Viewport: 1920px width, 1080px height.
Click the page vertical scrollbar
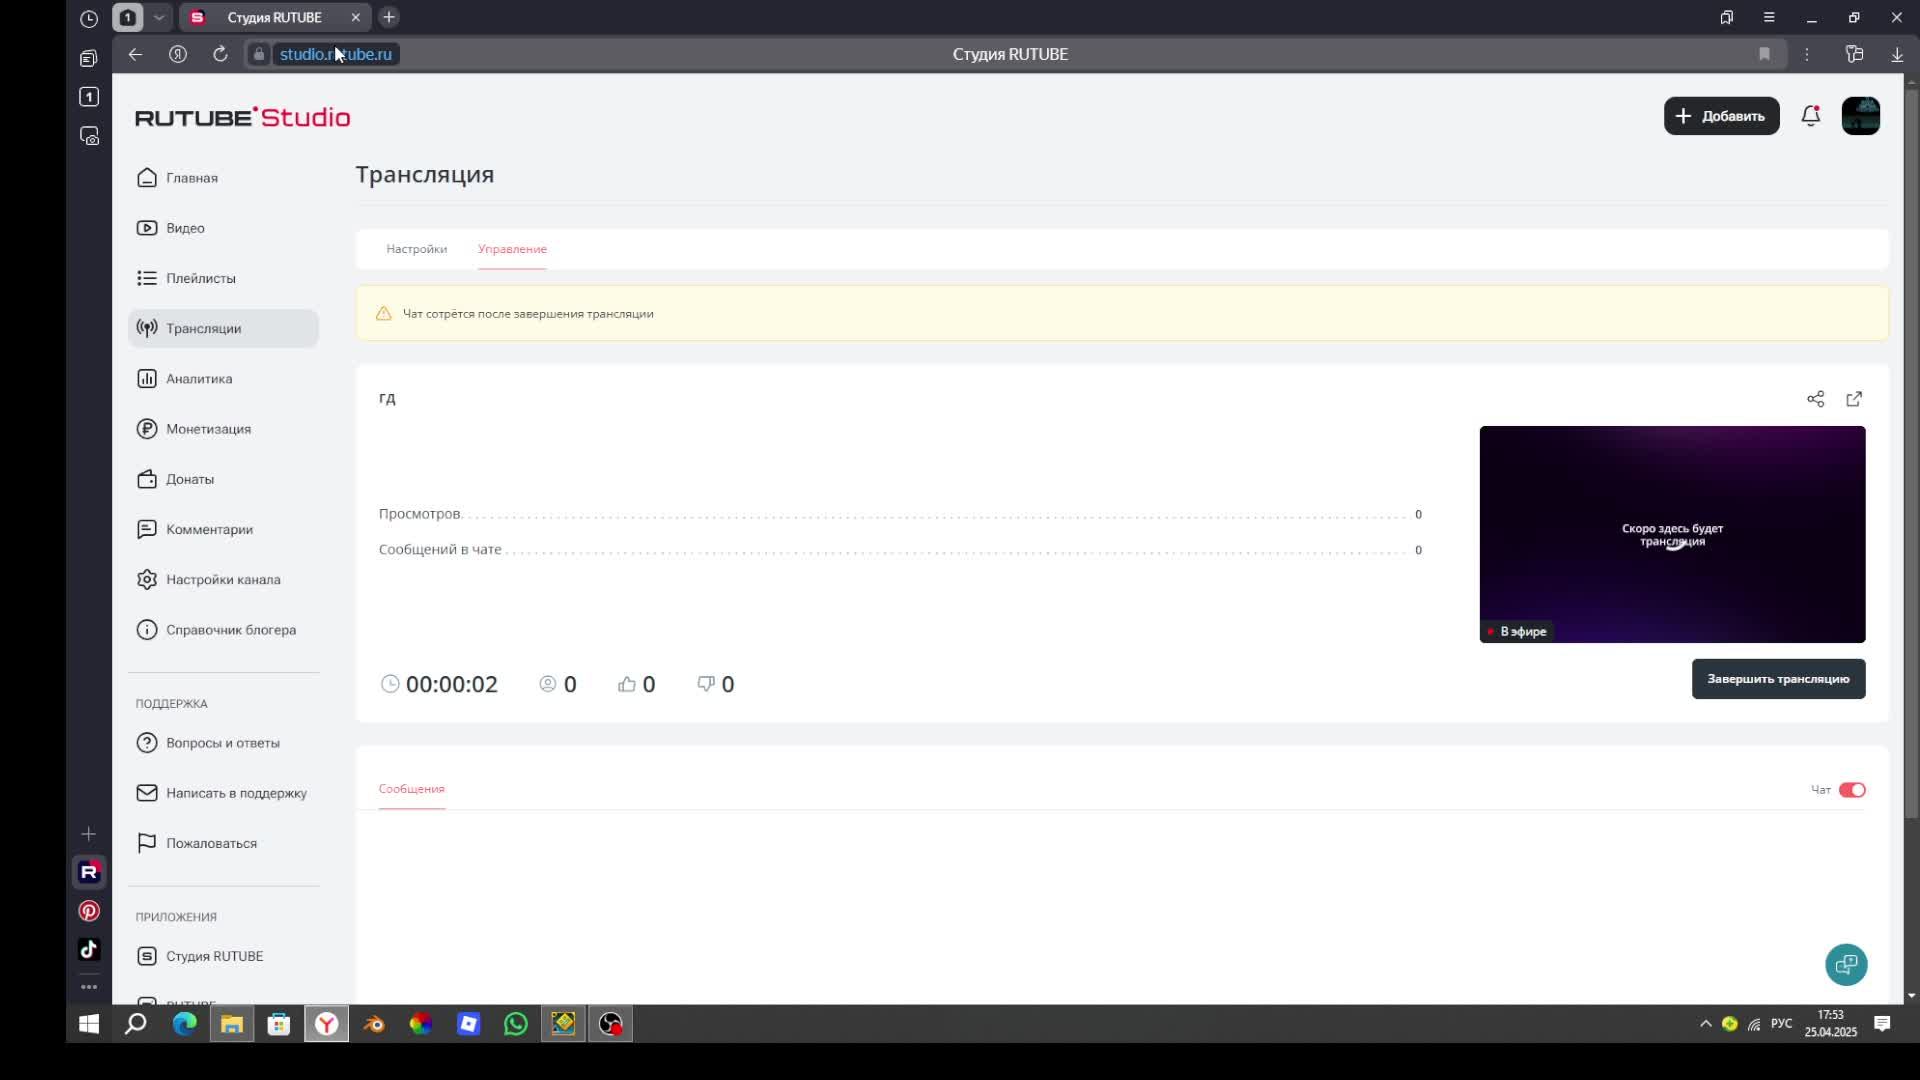(1911, 450)
